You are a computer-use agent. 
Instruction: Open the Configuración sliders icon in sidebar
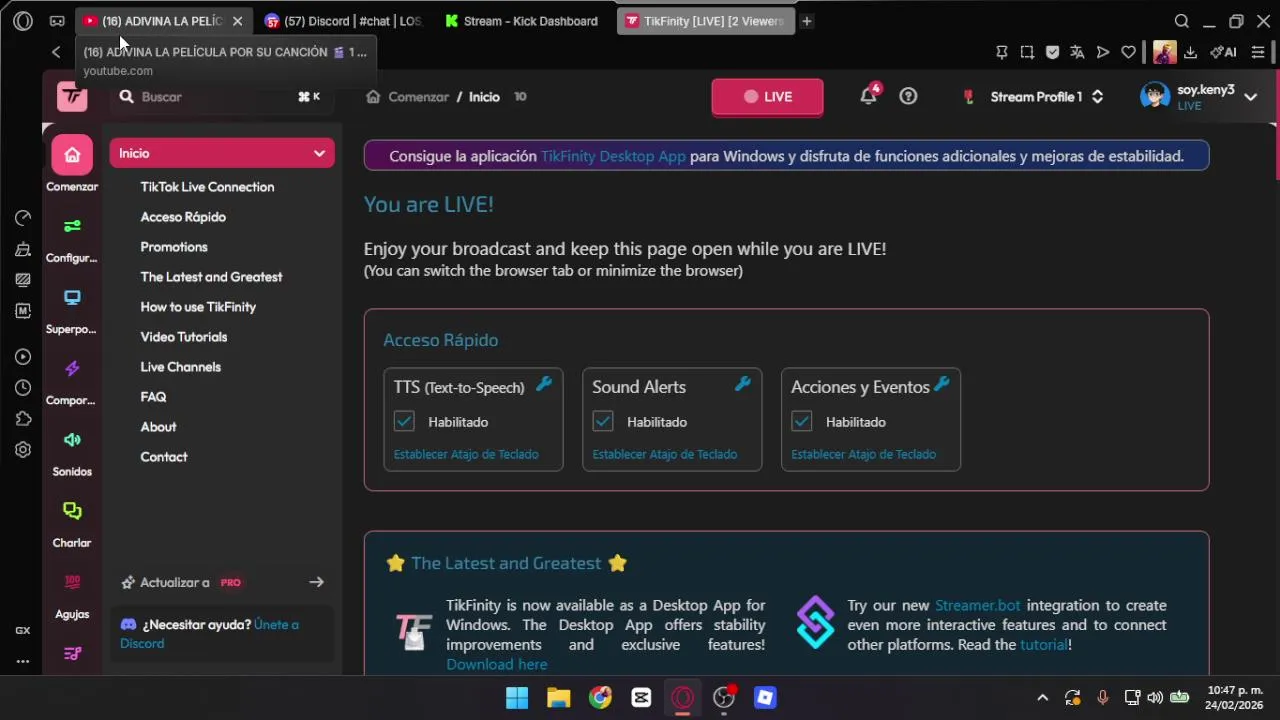click(72, 226)
